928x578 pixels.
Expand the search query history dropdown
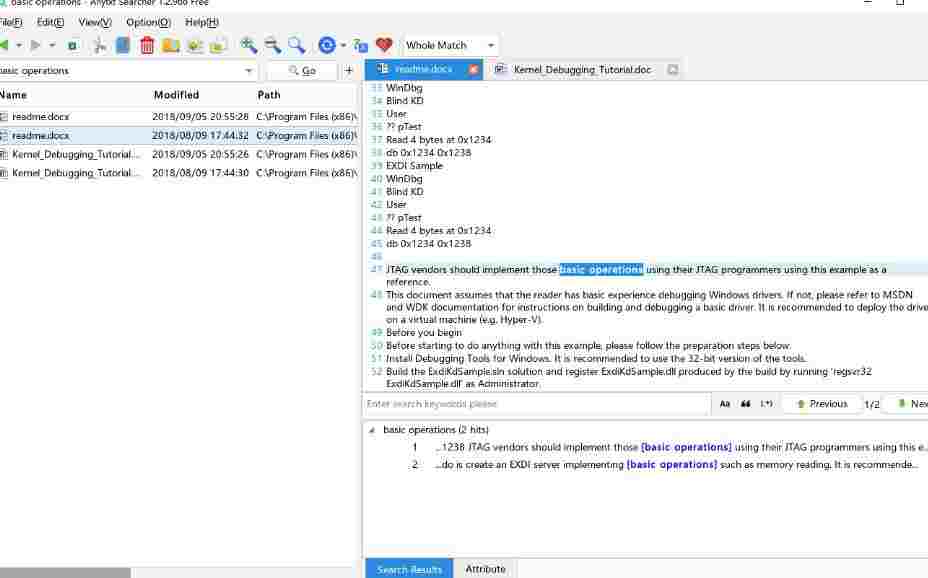249,71
